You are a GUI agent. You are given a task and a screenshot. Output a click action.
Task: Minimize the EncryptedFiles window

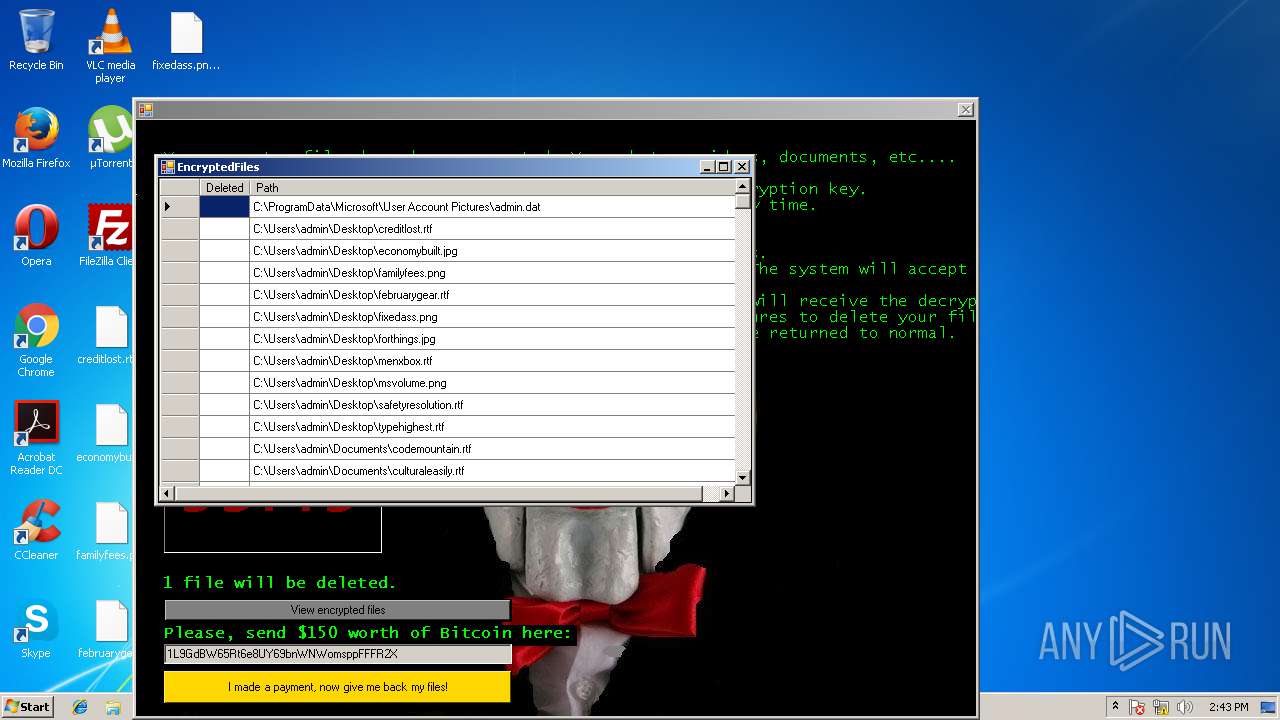(707, 167)
